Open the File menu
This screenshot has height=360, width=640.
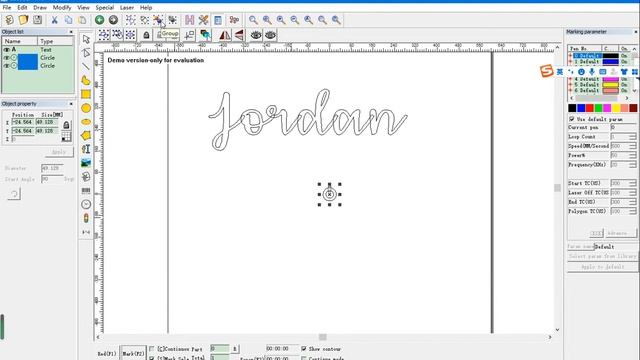(7, 7)
